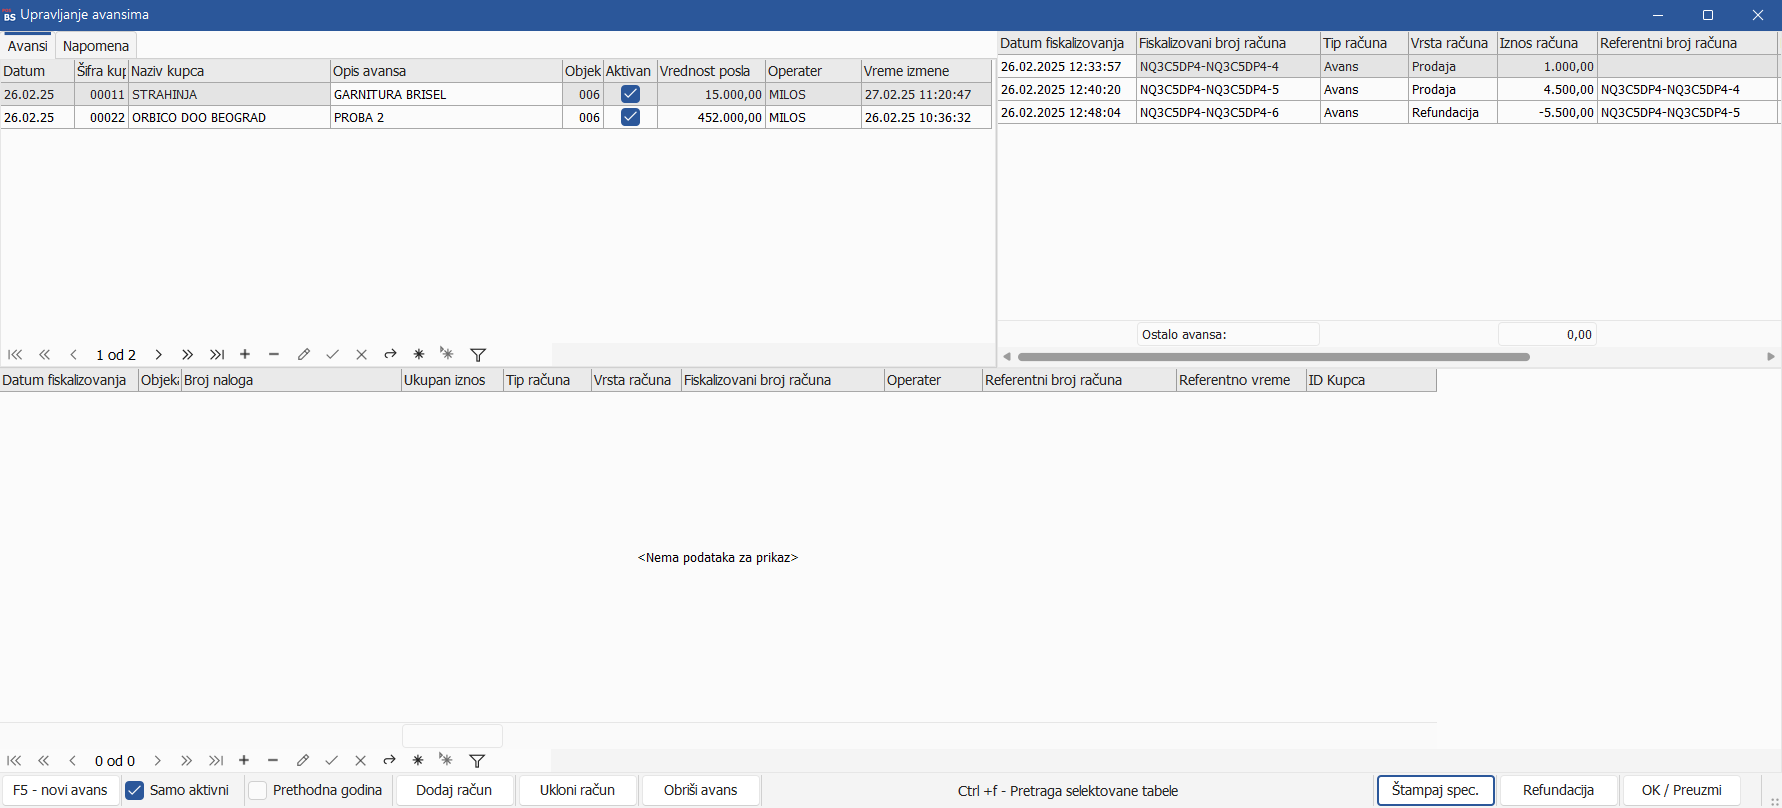Delete record using upper minus icon
The height and width of the screenshot is (808, 1782).
pyautogui.click(x=274, y=355)
